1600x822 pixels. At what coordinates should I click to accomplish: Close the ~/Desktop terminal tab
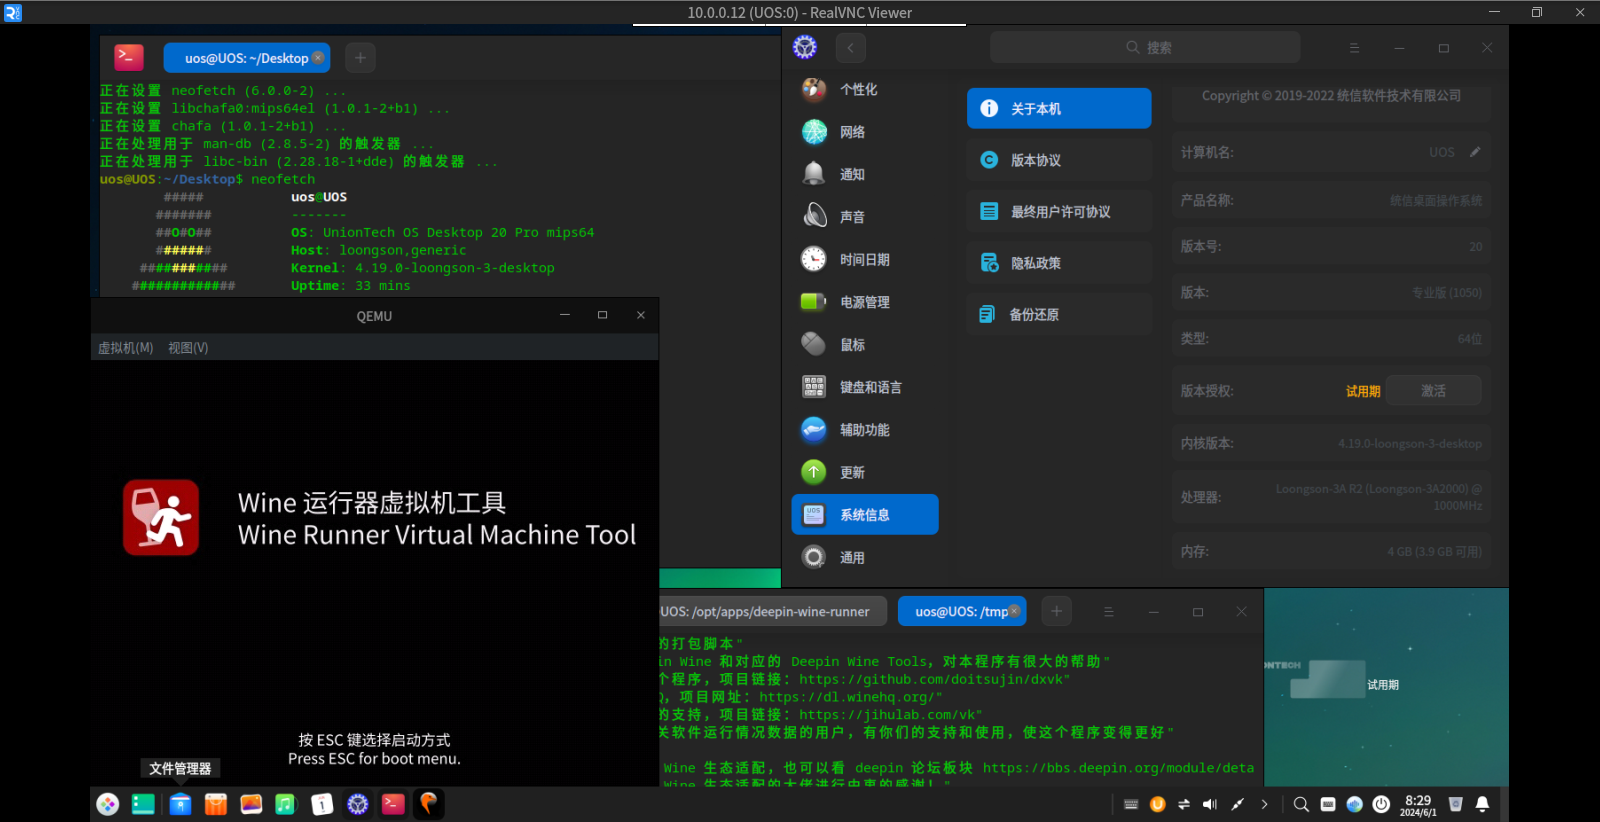coord(318,58)
